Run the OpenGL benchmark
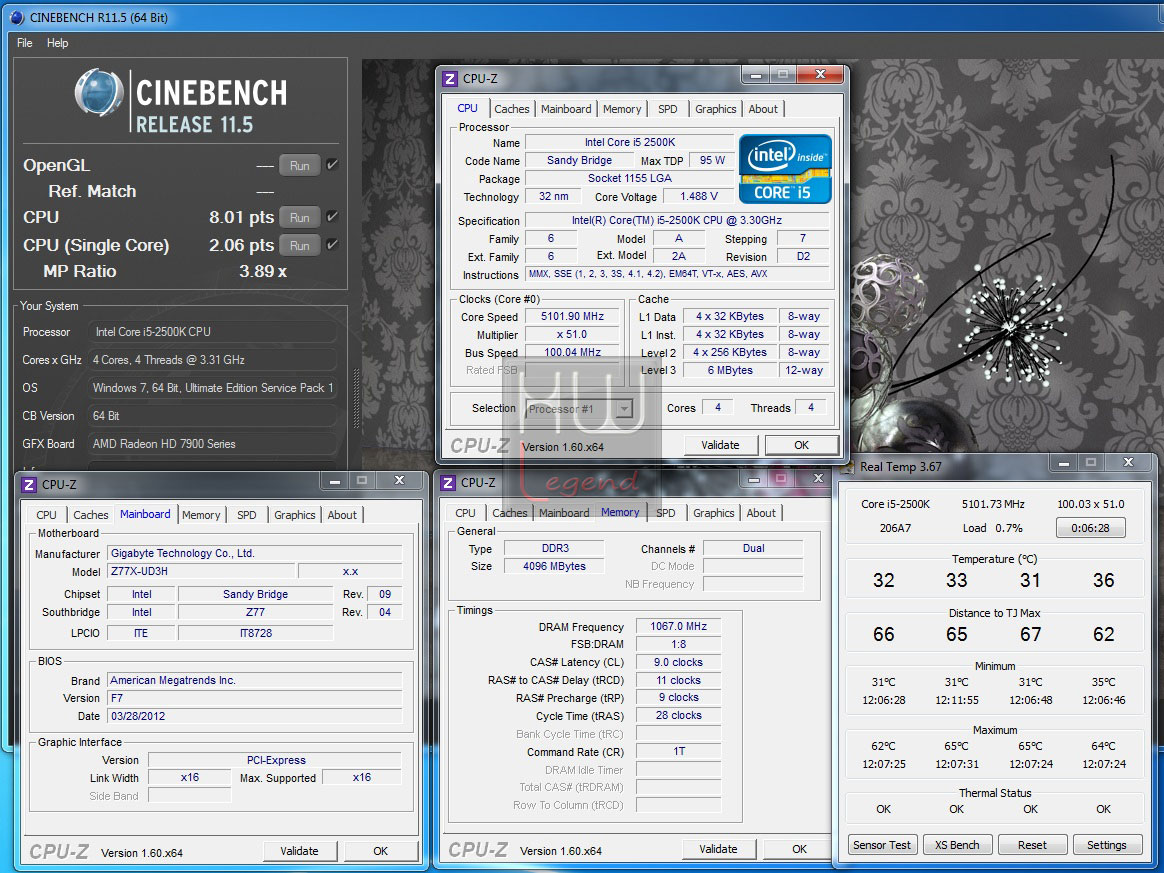 300,166
